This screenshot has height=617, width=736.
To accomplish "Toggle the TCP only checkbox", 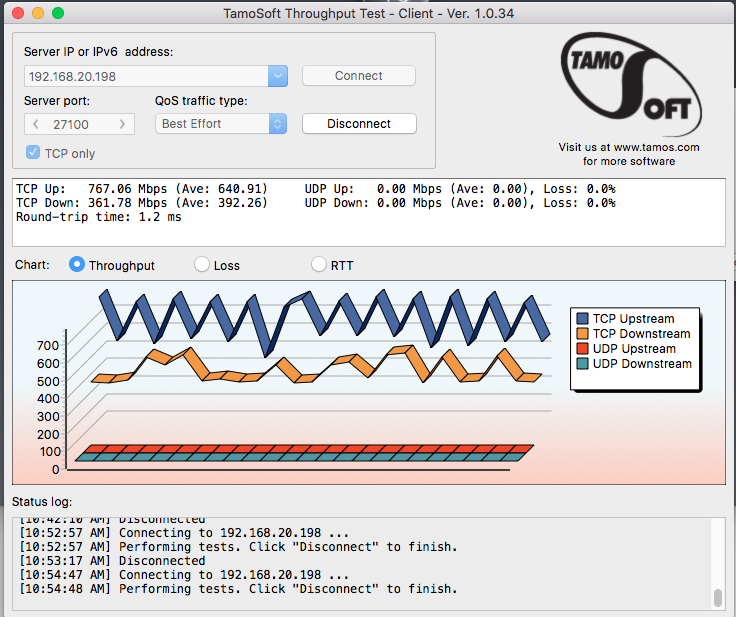I will [33, 152].
